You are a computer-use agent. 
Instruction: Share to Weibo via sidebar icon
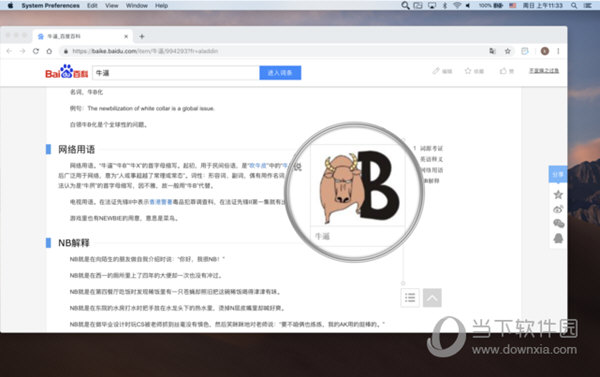click(x=558, y=209)
